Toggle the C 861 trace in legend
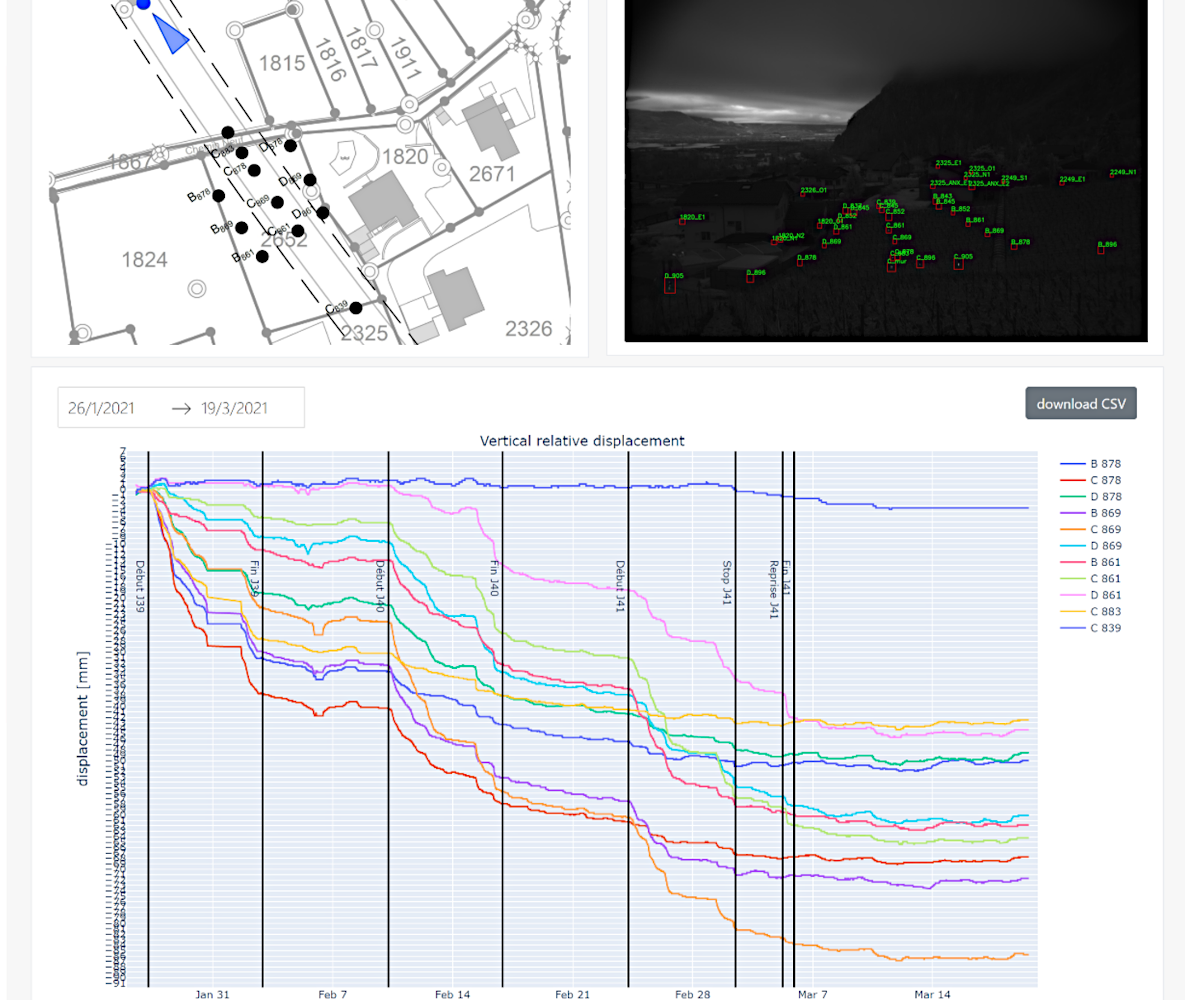This screenshot has width=1185, height=1000. tap(1091, 579)
